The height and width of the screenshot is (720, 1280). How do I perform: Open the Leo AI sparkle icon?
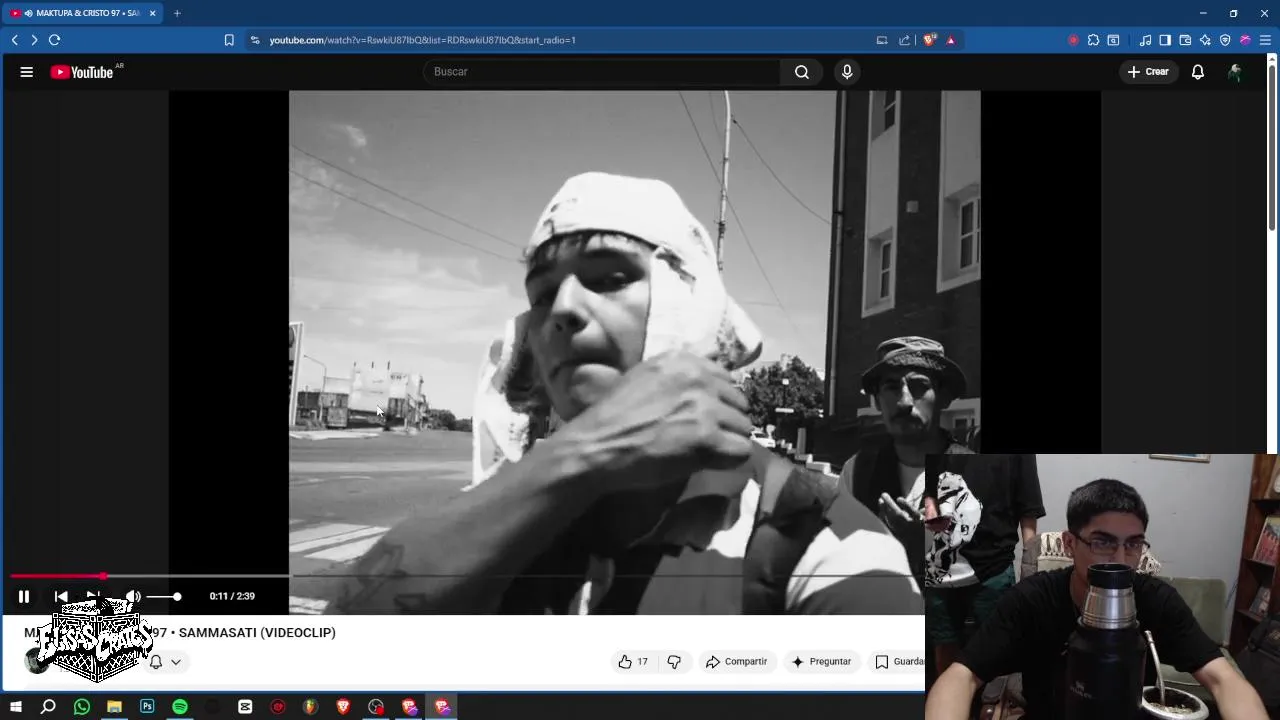coord(1205,40)
